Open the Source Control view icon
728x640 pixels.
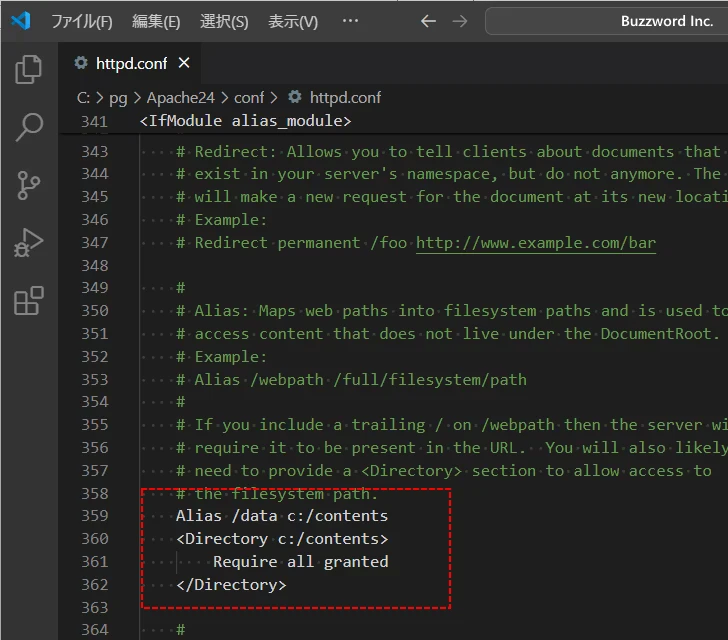coord(29,185)
